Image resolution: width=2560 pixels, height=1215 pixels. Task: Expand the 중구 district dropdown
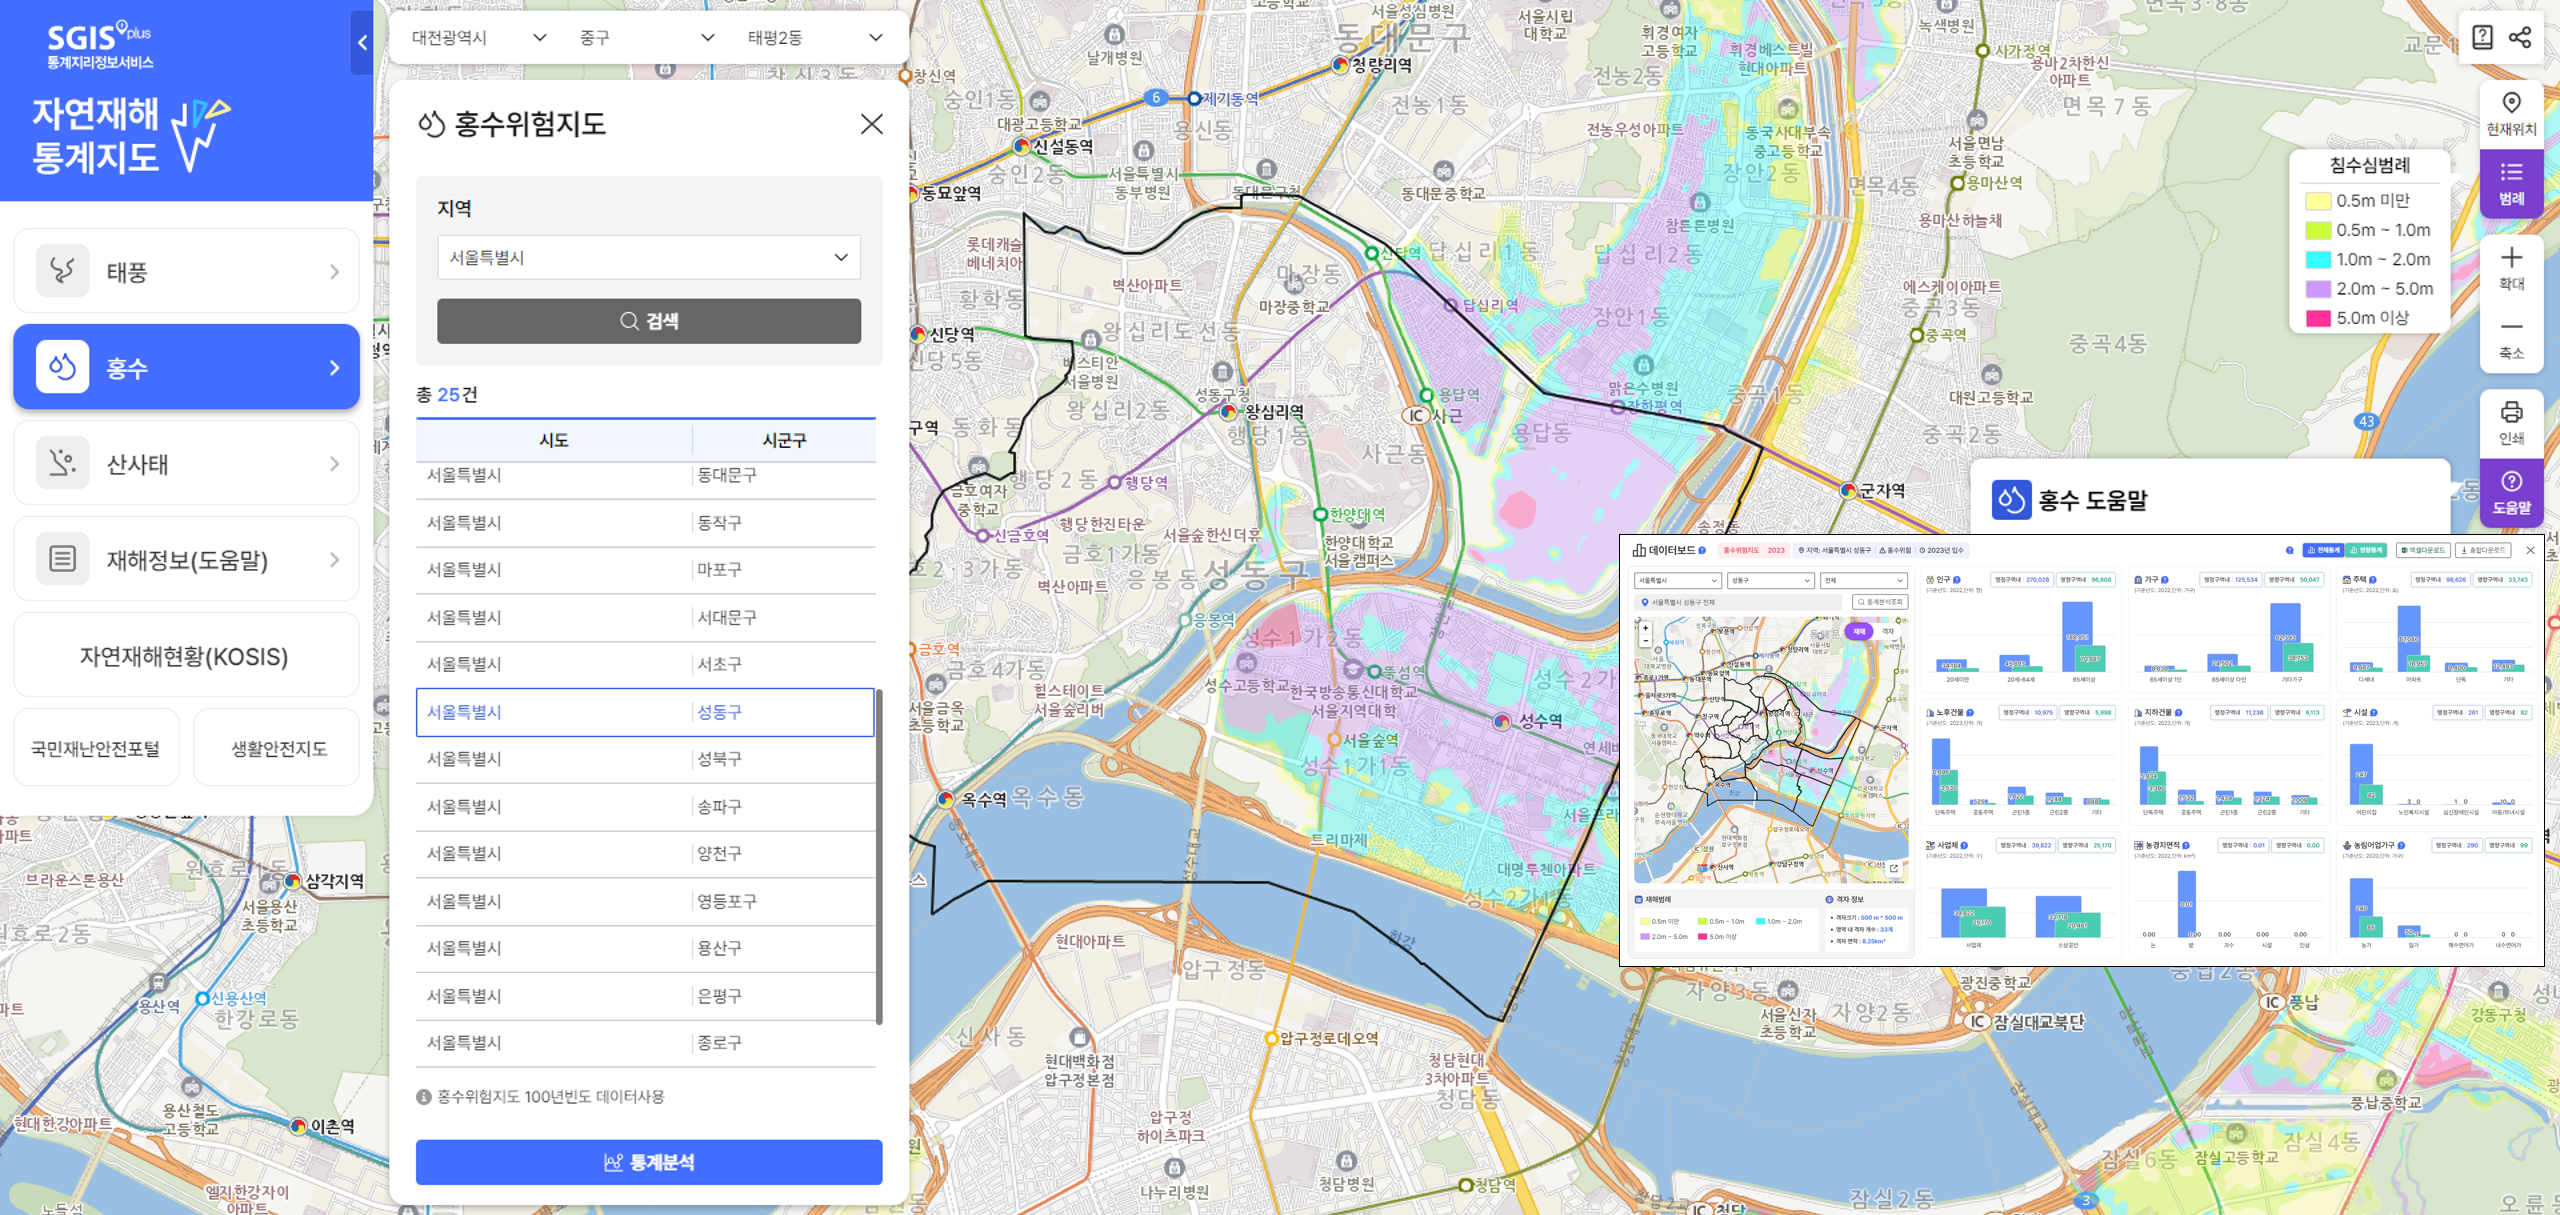tap(646, 38)
